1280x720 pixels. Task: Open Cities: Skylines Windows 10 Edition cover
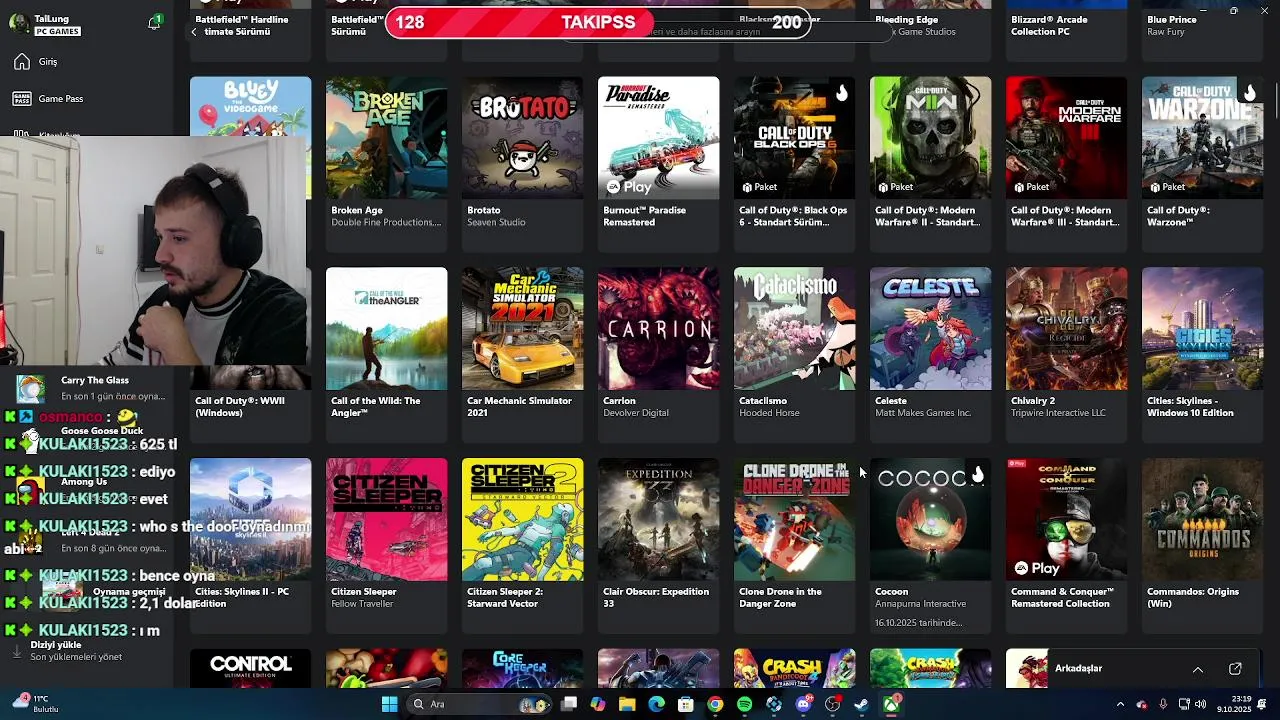(1202, 329)
